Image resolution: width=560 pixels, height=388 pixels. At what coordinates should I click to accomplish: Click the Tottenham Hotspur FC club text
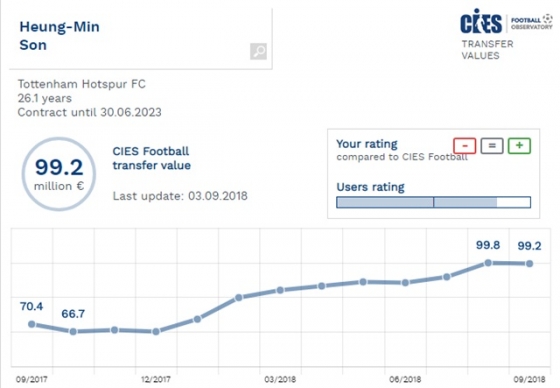(82, 84)
